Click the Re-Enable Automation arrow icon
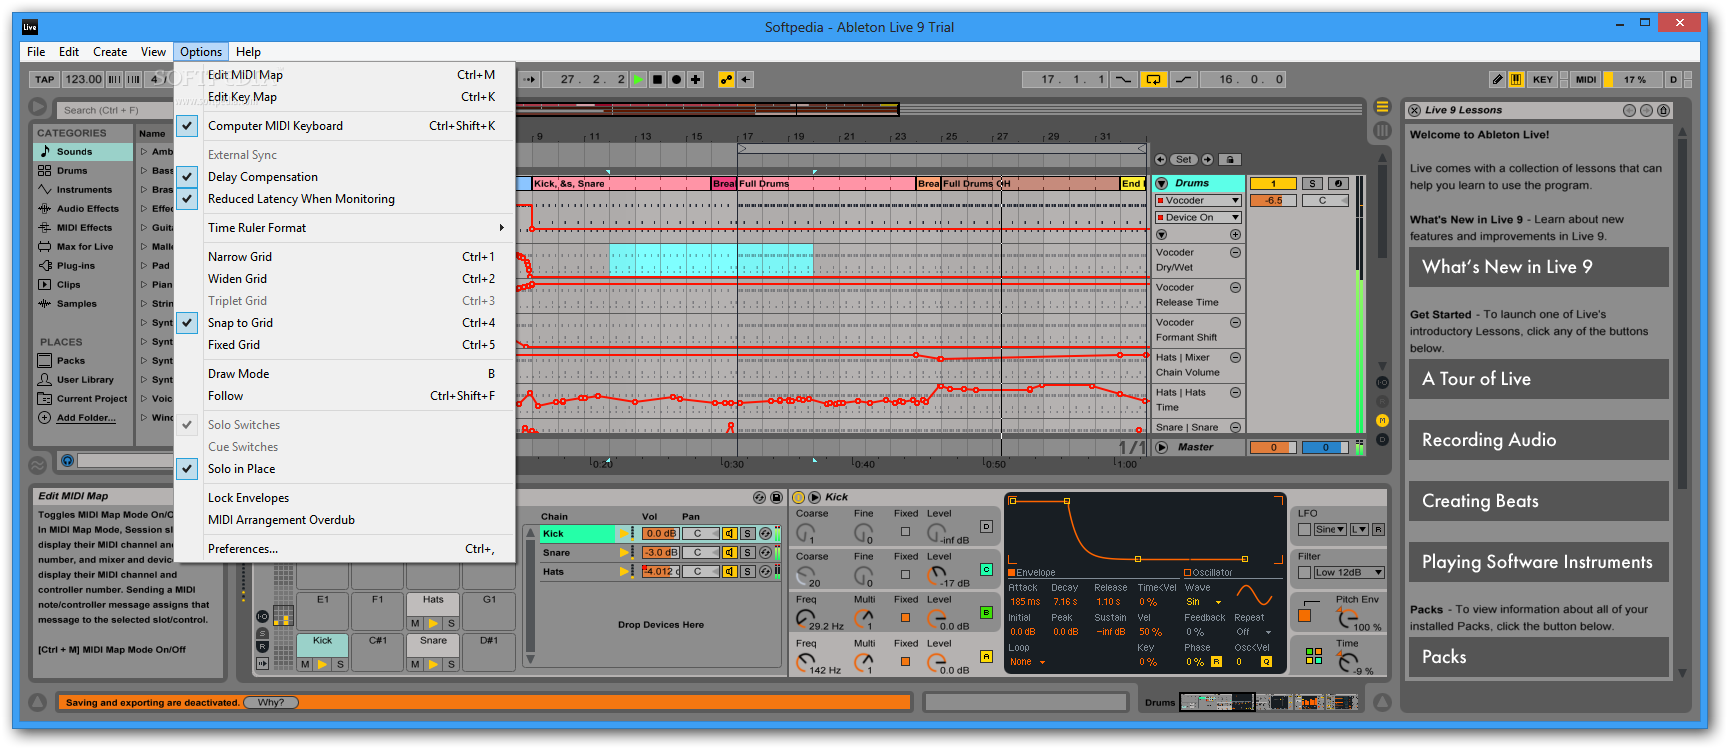This screenshot has height=749, width=1728. click(746, 79)
